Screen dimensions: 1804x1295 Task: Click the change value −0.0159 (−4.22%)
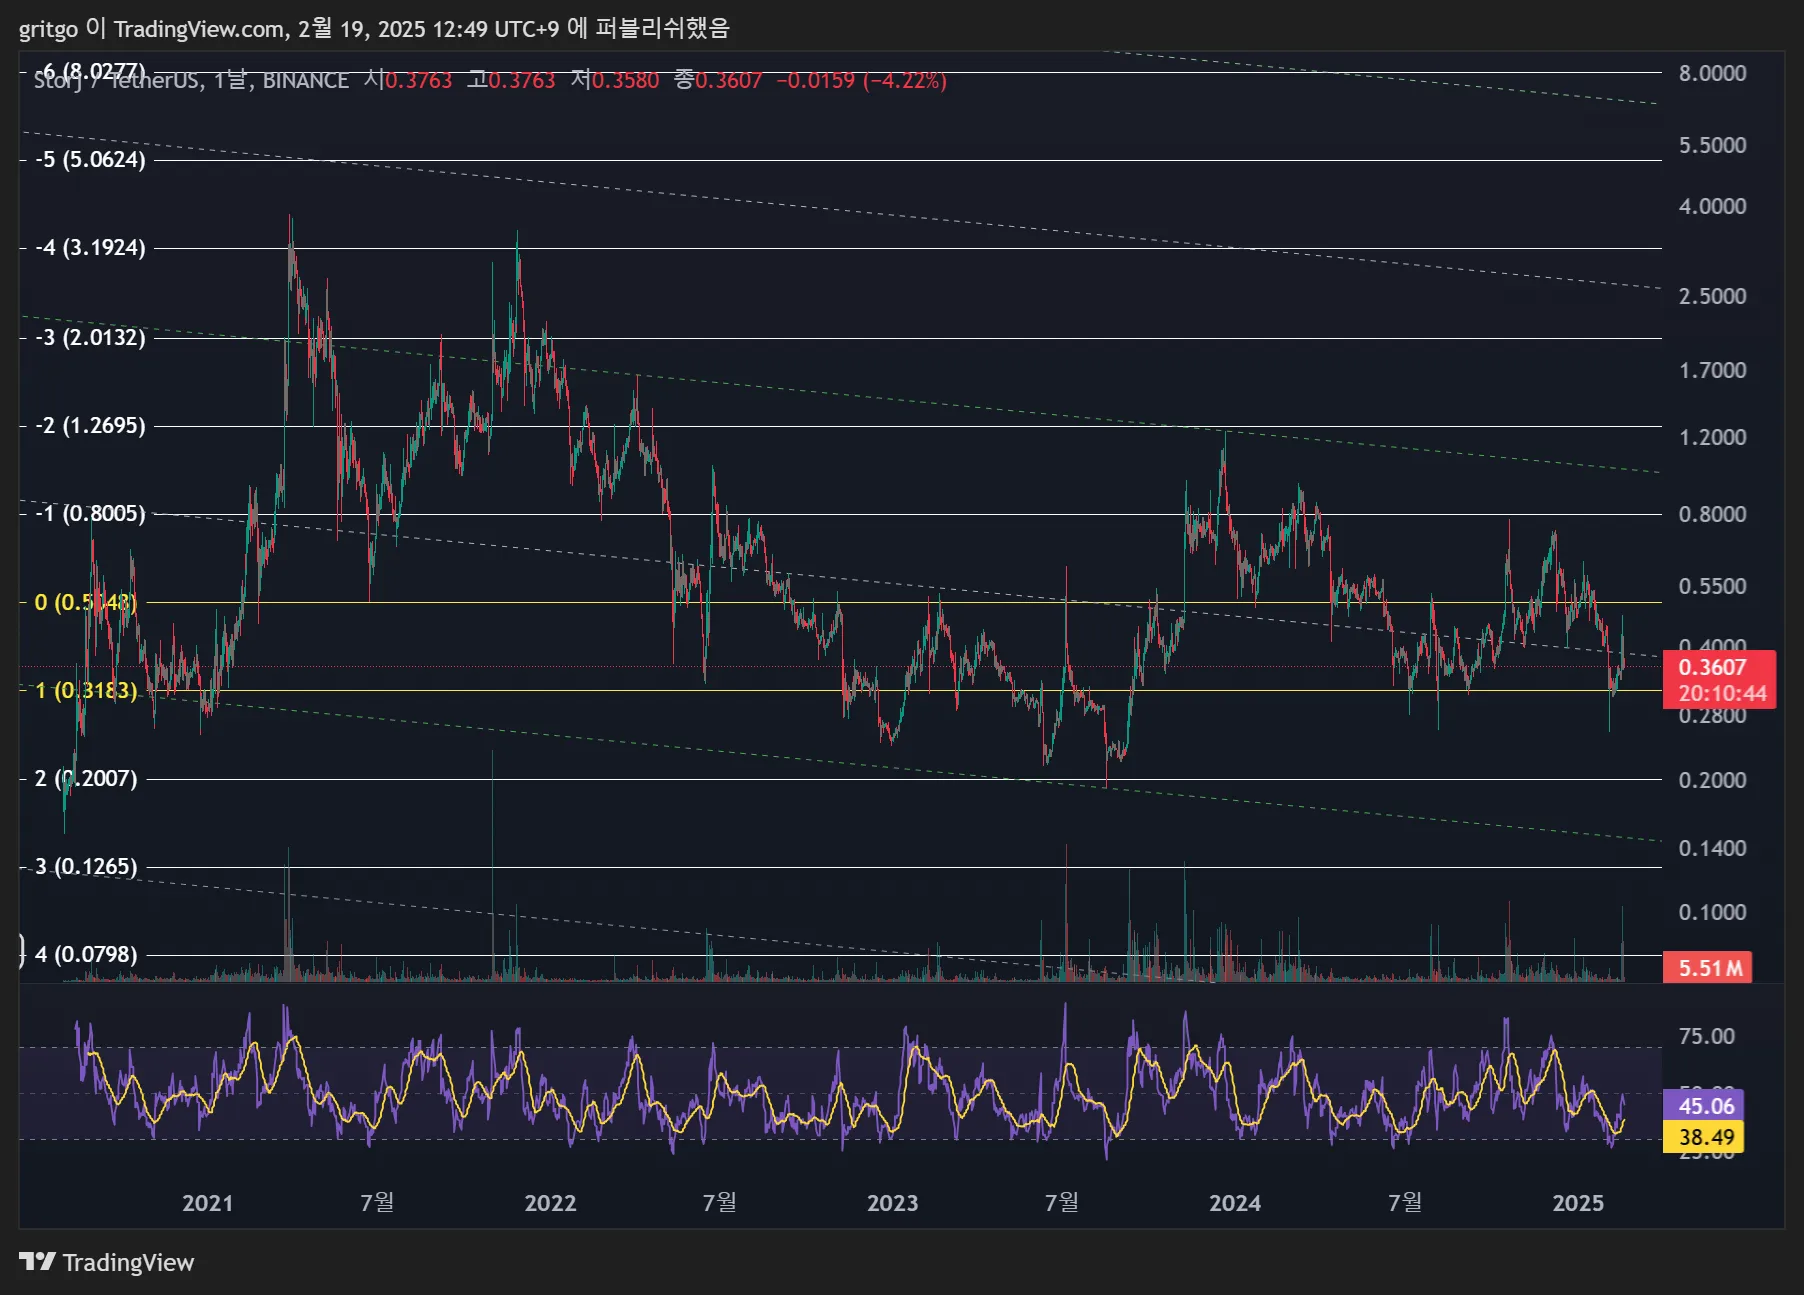tap(861, 81)
